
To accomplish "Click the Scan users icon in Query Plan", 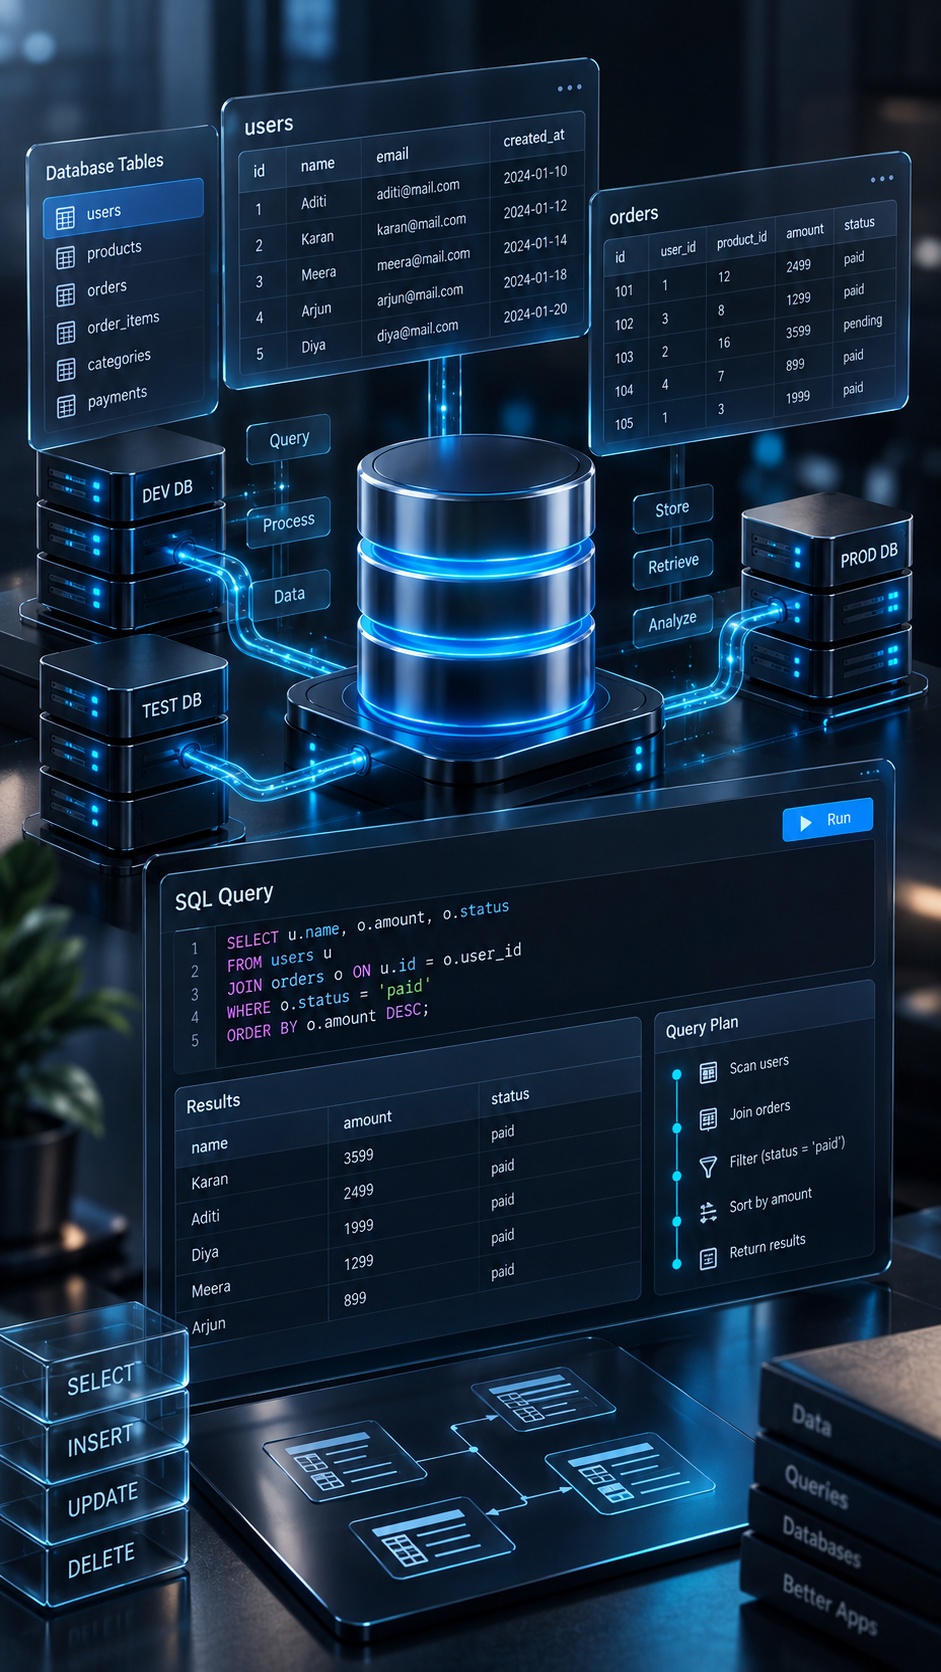I will 708,1073.
